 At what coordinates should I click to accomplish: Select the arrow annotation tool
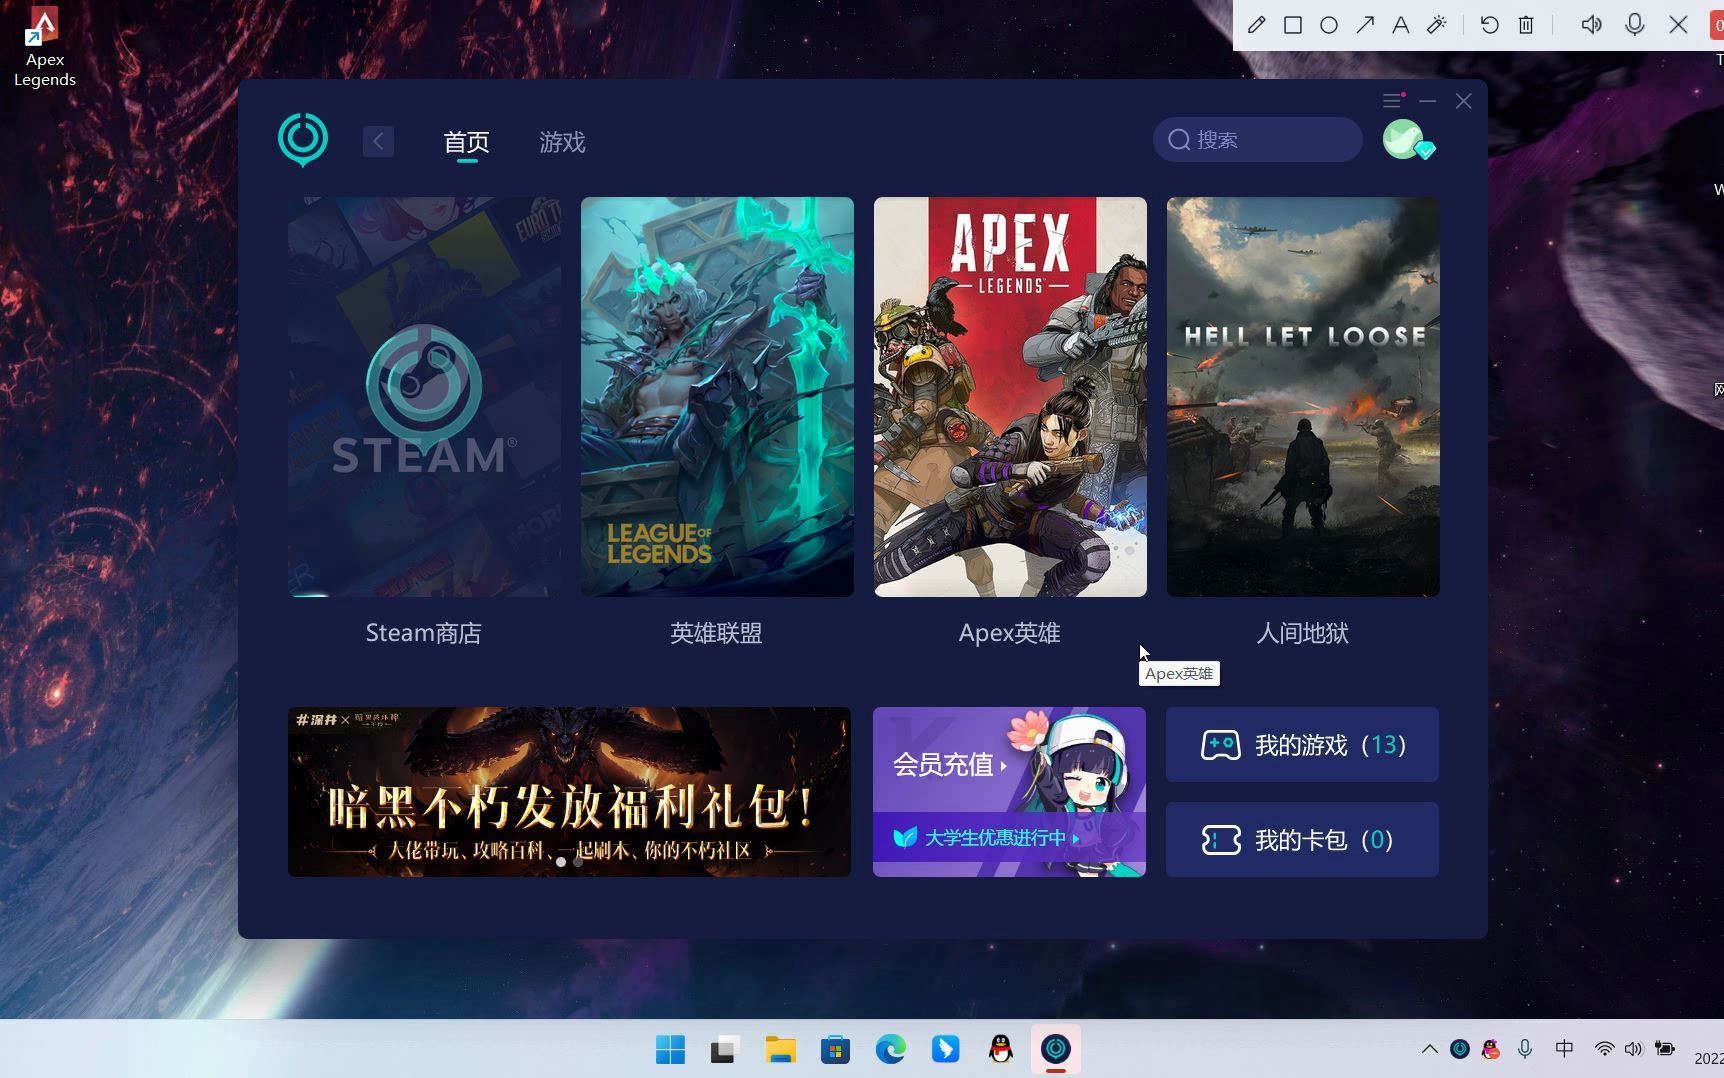click(1365, 25)
